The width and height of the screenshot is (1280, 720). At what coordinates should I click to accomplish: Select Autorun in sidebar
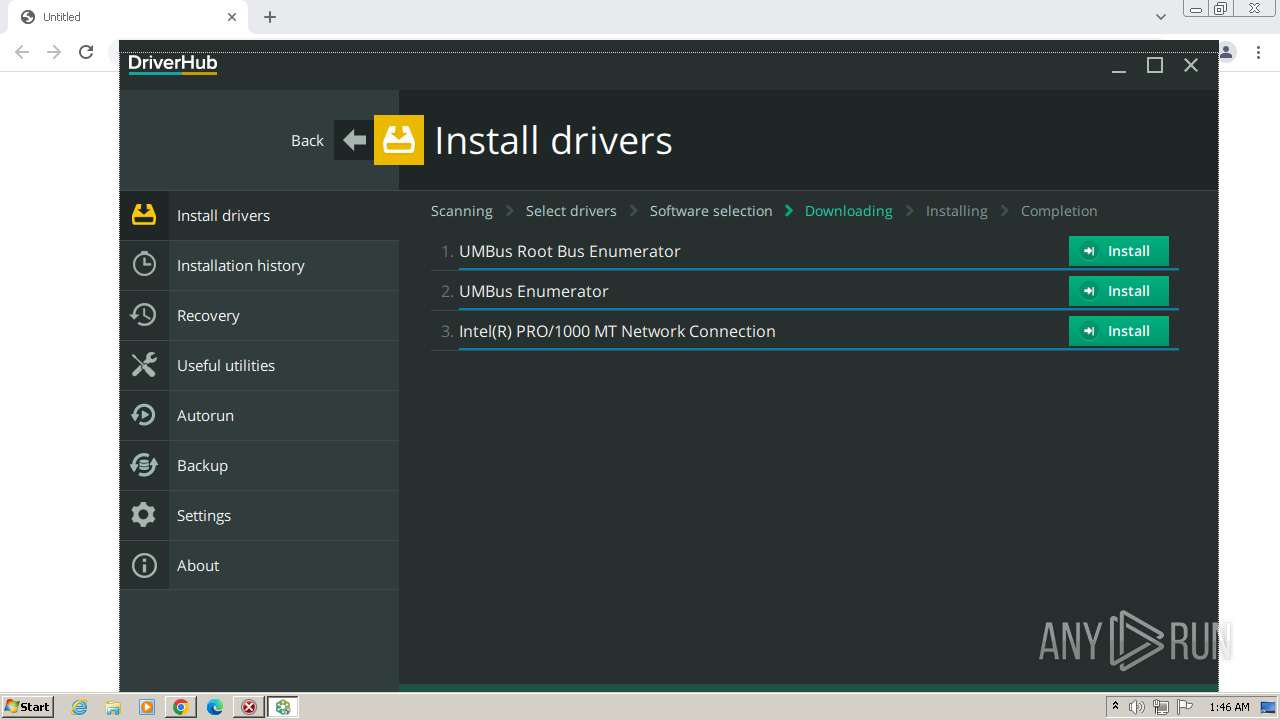(259, 415)
